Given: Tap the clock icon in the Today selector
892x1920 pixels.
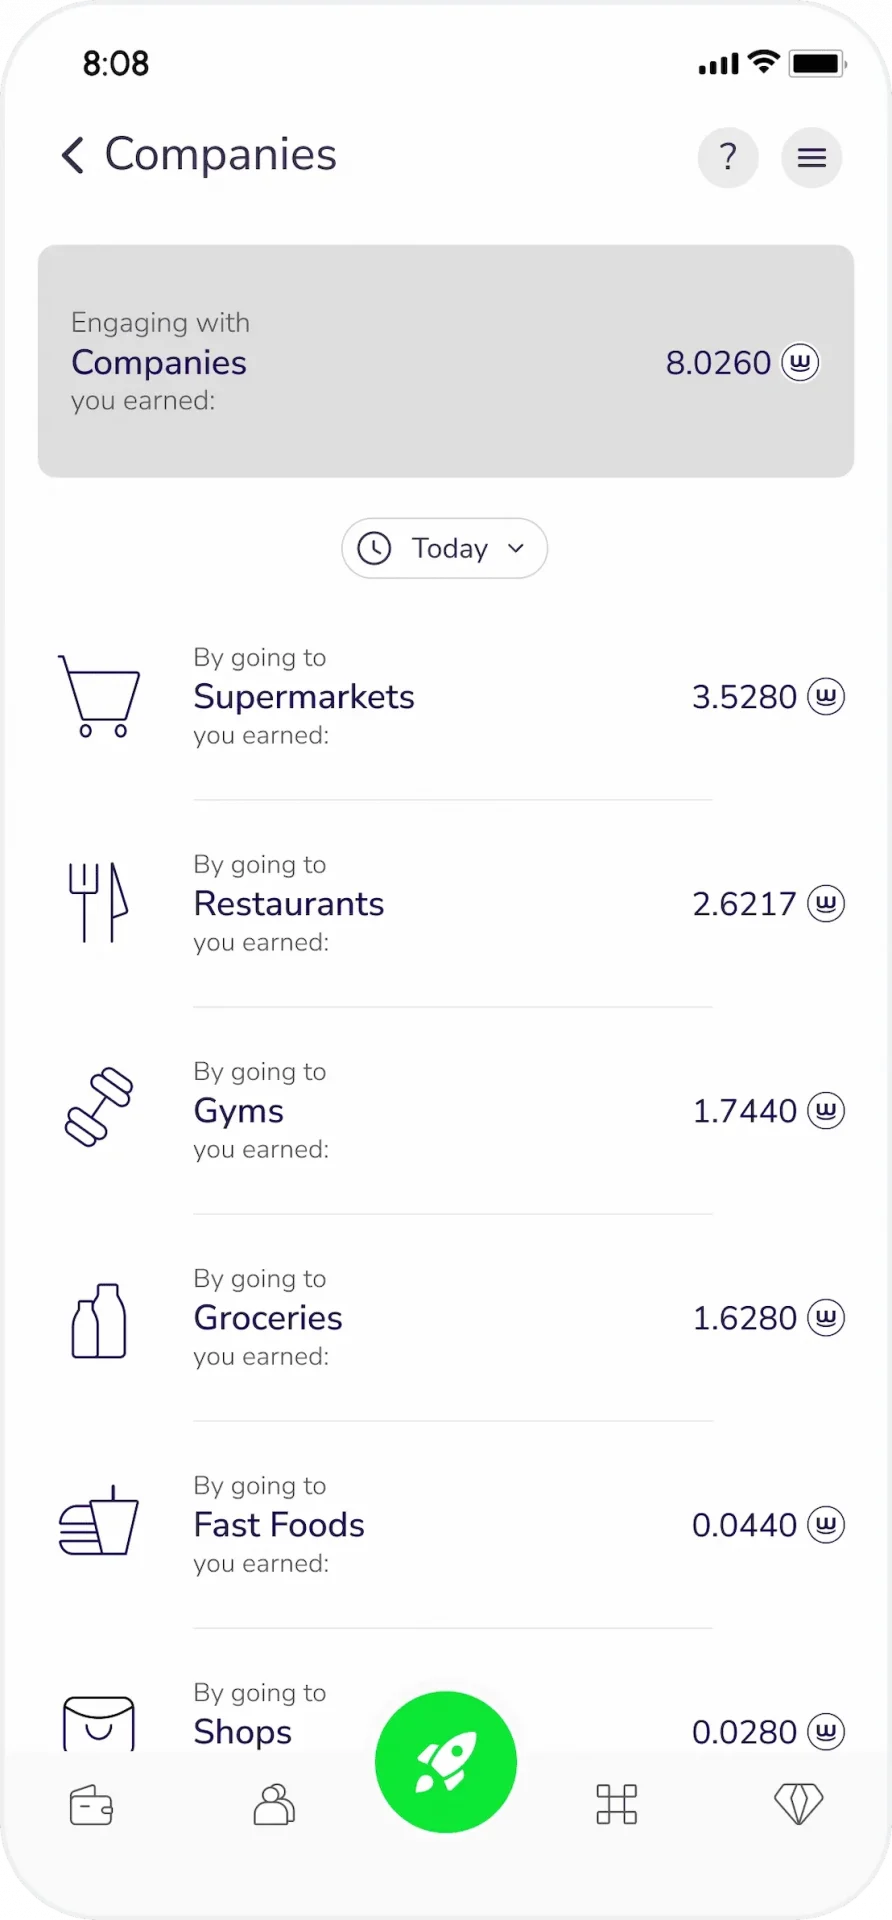Looking at the screenshot, I should 375,548.
